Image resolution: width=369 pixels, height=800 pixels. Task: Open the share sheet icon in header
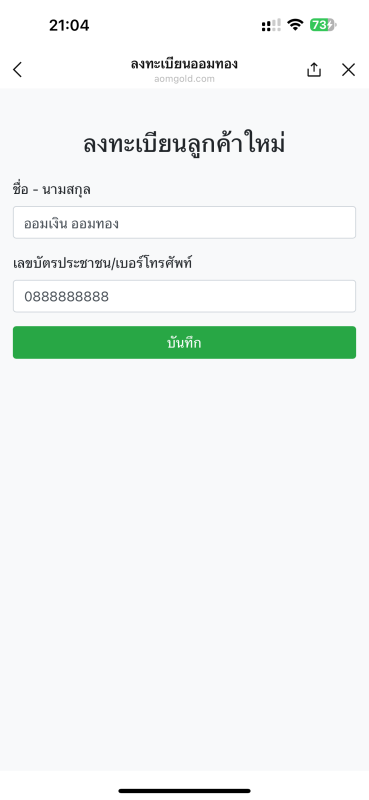[x=314, y=69]
